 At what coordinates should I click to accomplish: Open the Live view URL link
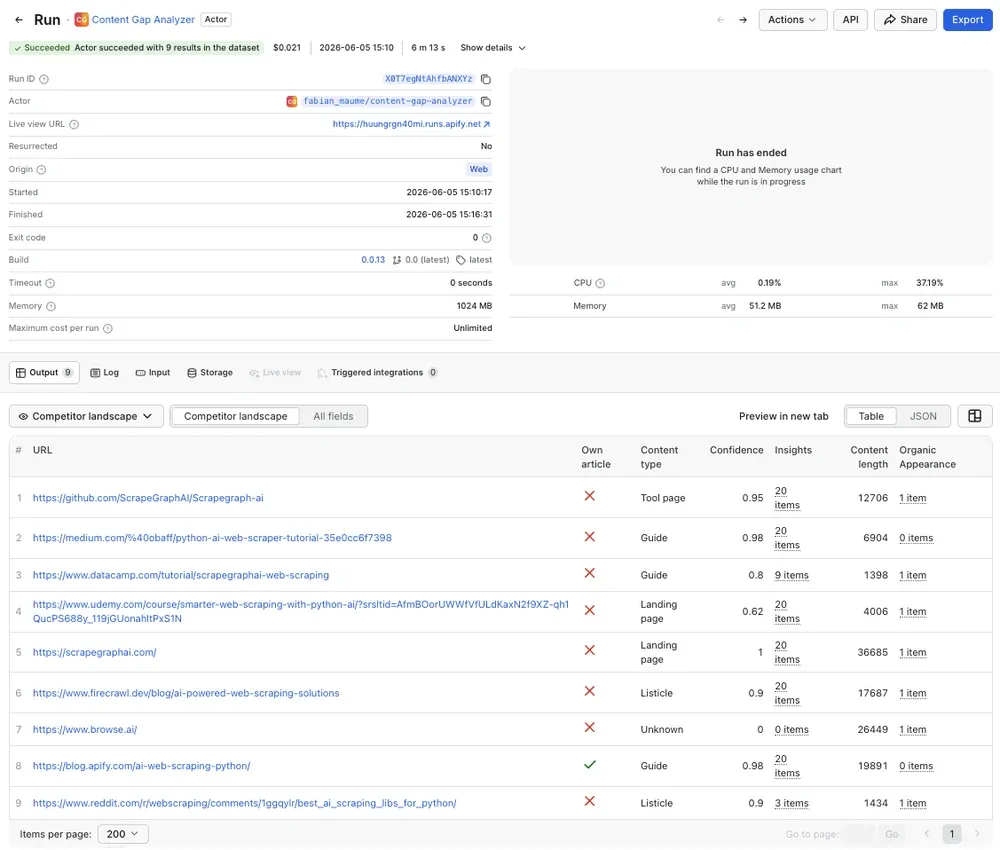[x=411, y=124]
